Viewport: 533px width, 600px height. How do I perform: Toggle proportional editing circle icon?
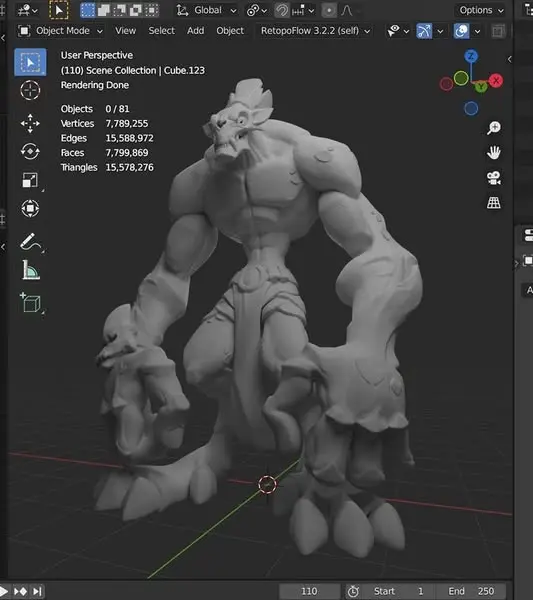coord(329,10)
